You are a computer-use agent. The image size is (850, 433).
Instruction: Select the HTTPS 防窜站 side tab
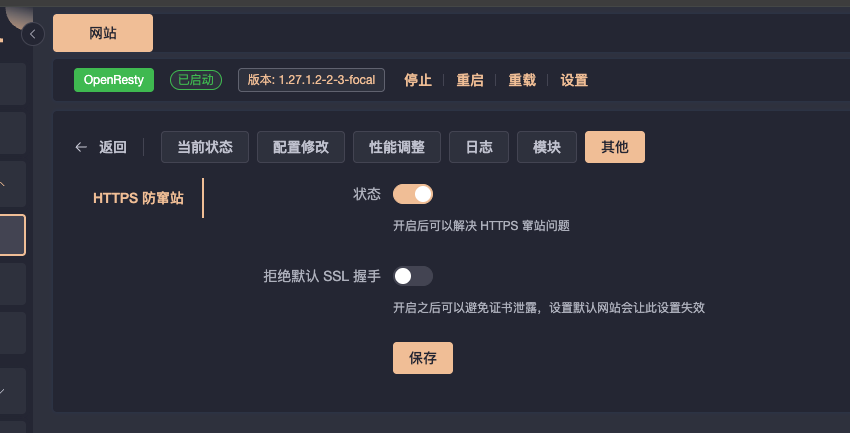click(139, 198)
